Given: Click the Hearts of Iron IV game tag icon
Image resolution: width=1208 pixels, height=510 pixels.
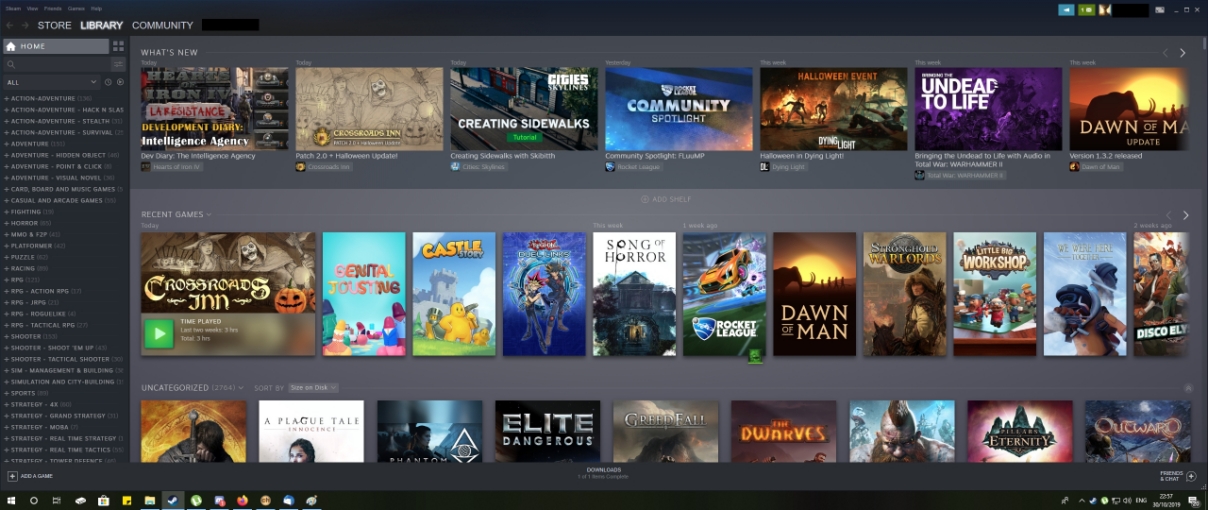Looking at the screenshot, I should point(145,167).
